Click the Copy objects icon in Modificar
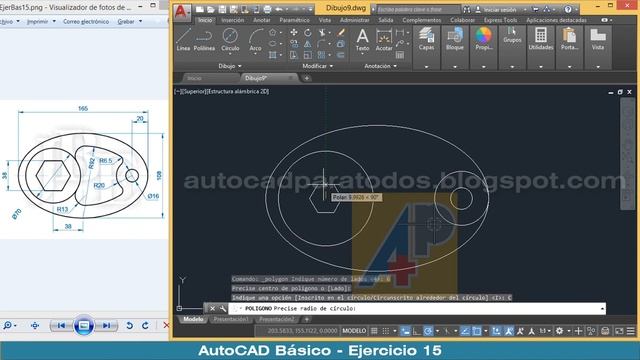The image size is (640, 360). tap(293, 44)
